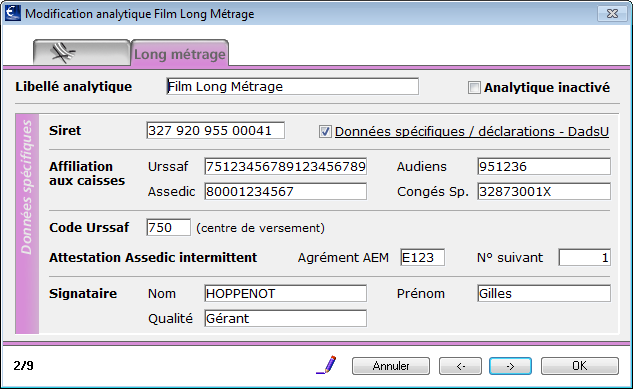The image size is (633, 389).
Task: Click the pencil edit icon
Action: click(x=327, y=365)
